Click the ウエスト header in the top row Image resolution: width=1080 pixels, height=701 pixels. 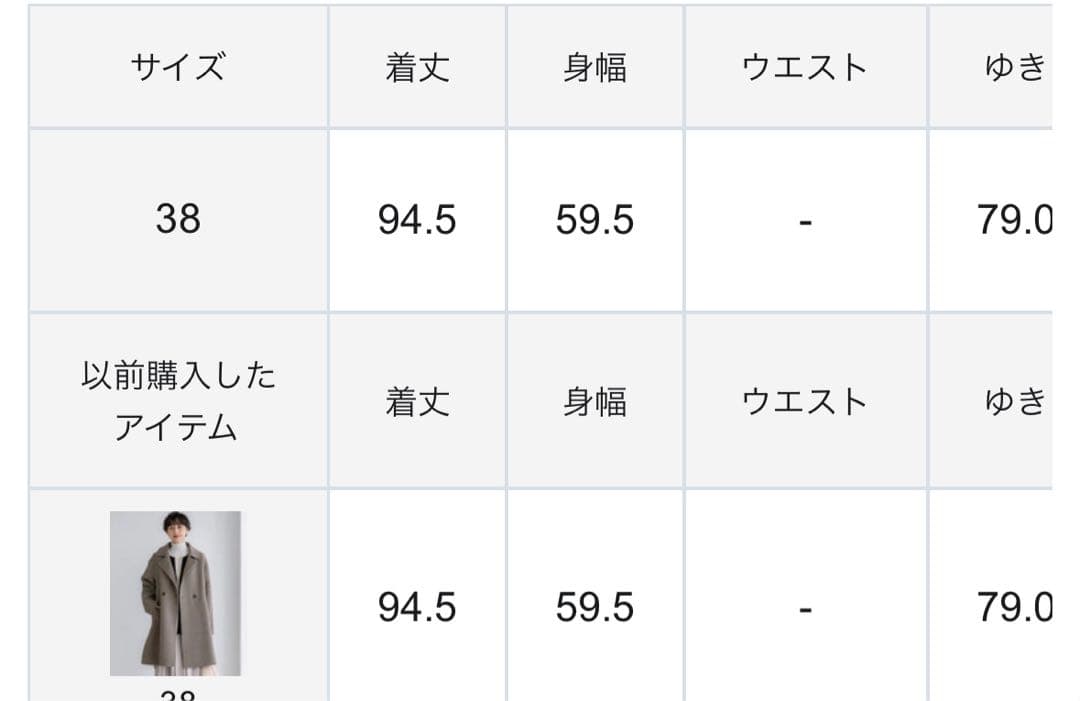pos(805,68)
